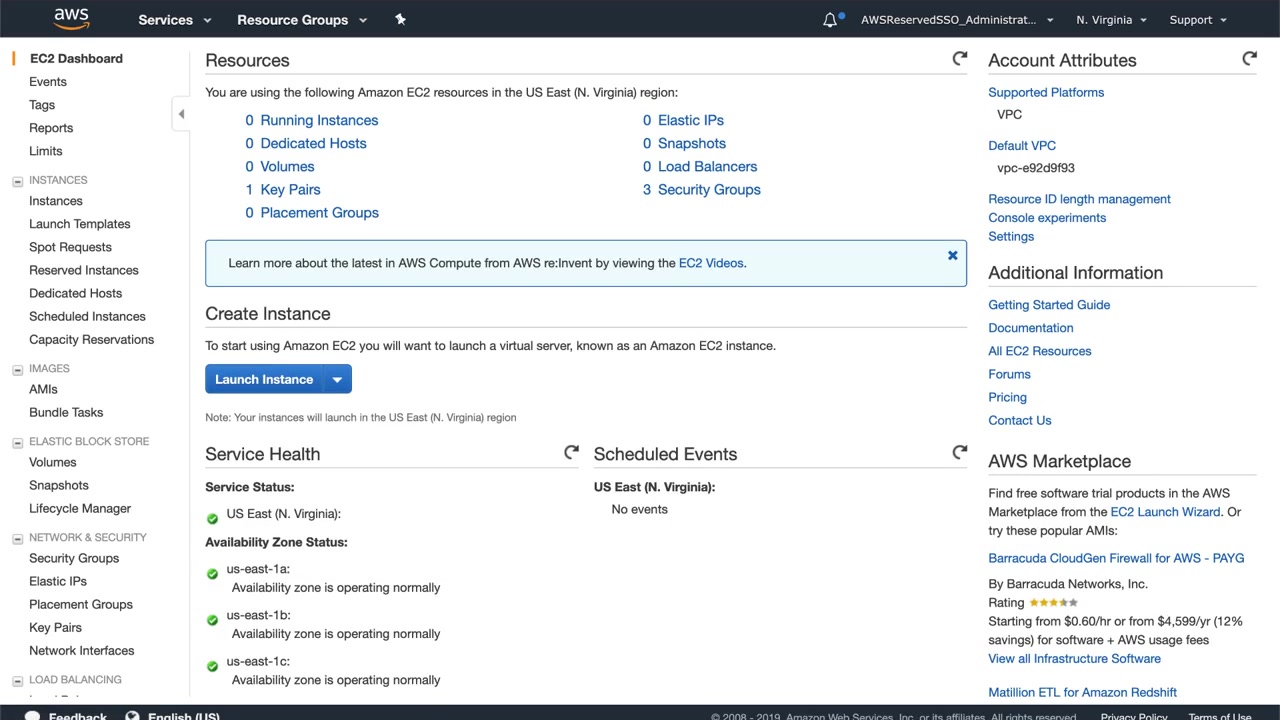Refresh the Resources panel
The width and height of the screenshot is (1280, 720).
pos(960,59)
